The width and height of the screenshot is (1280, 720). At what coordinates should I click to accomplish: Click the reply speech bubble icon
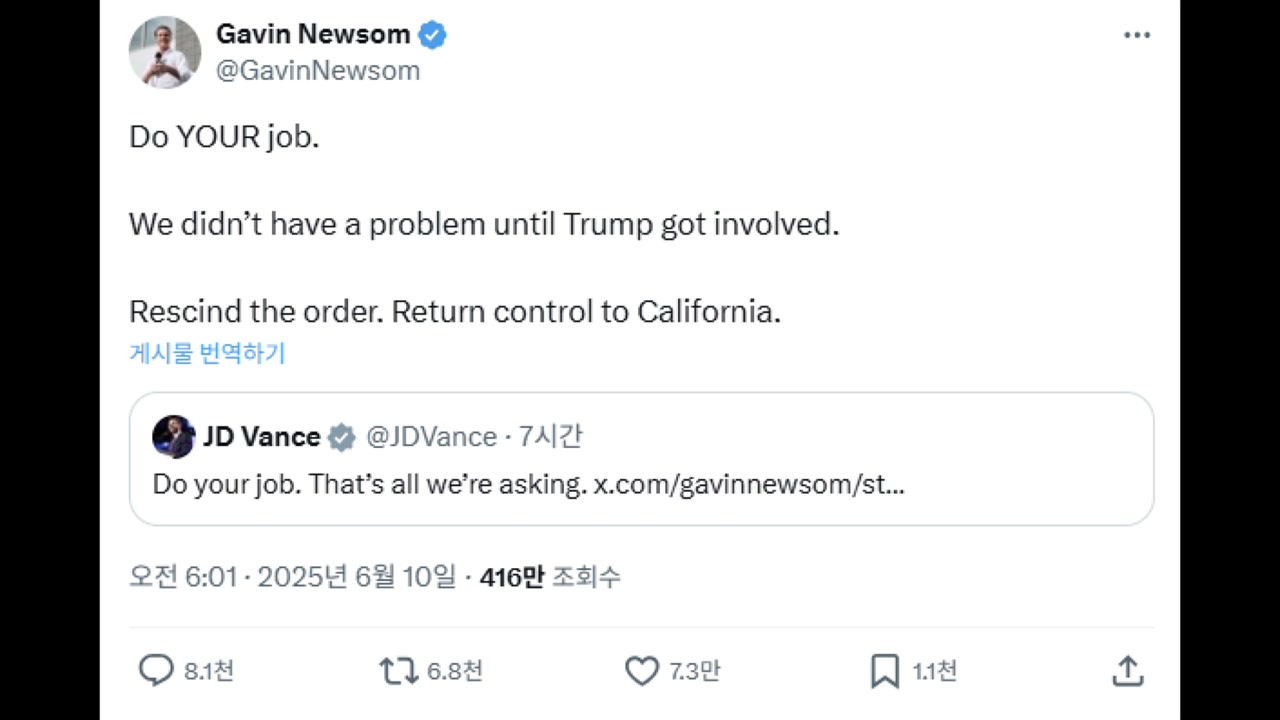pos(156,670)
